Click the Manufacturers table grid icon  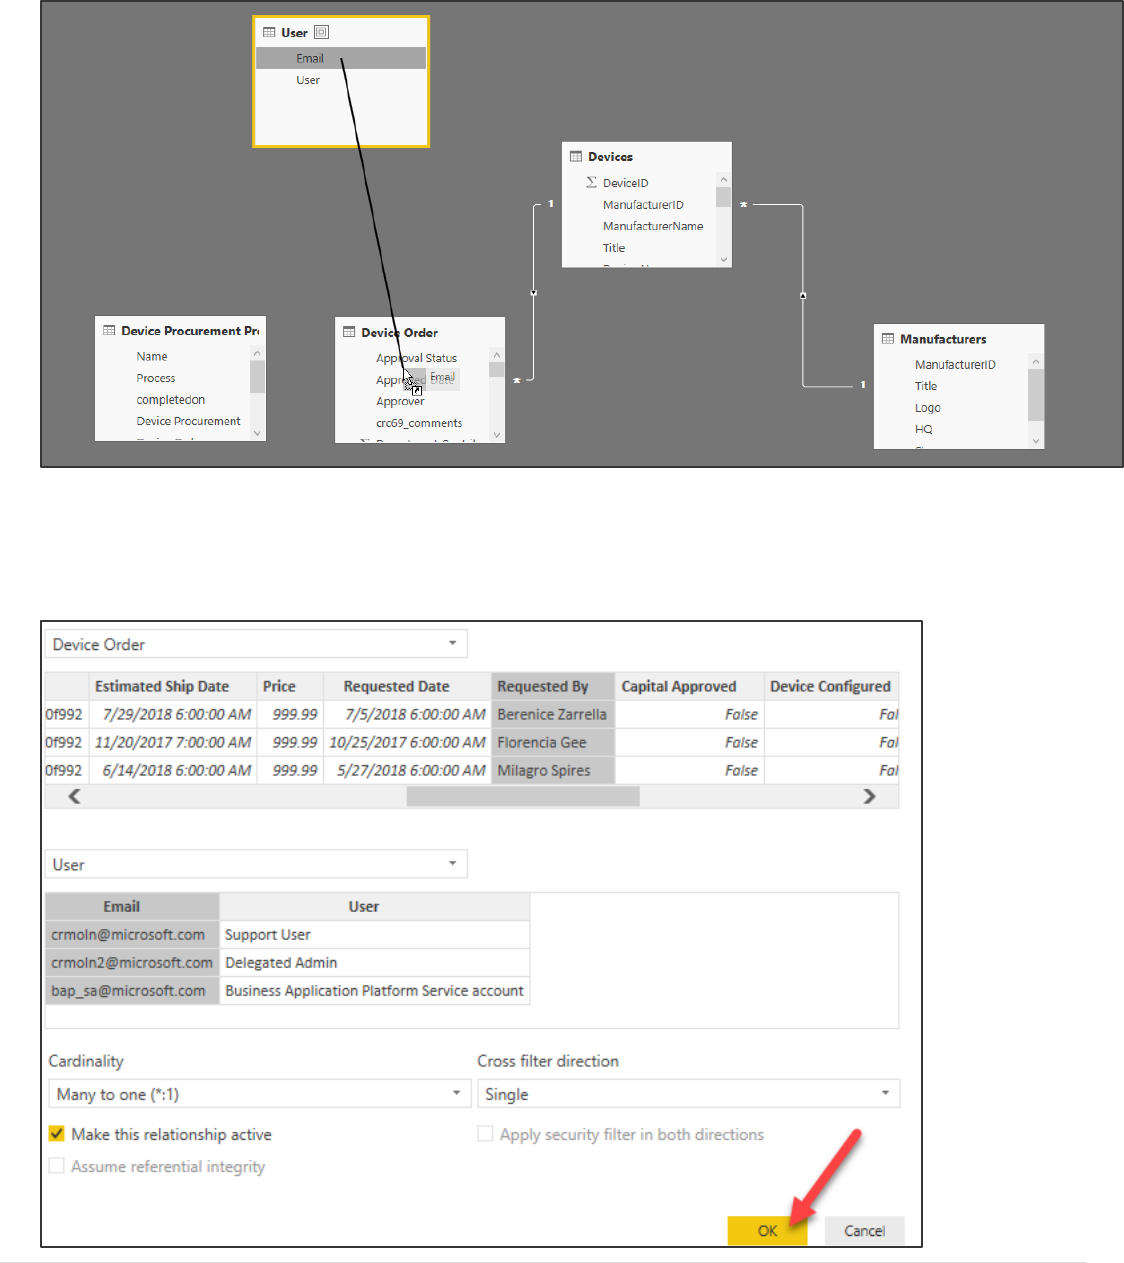click(888, 339)
